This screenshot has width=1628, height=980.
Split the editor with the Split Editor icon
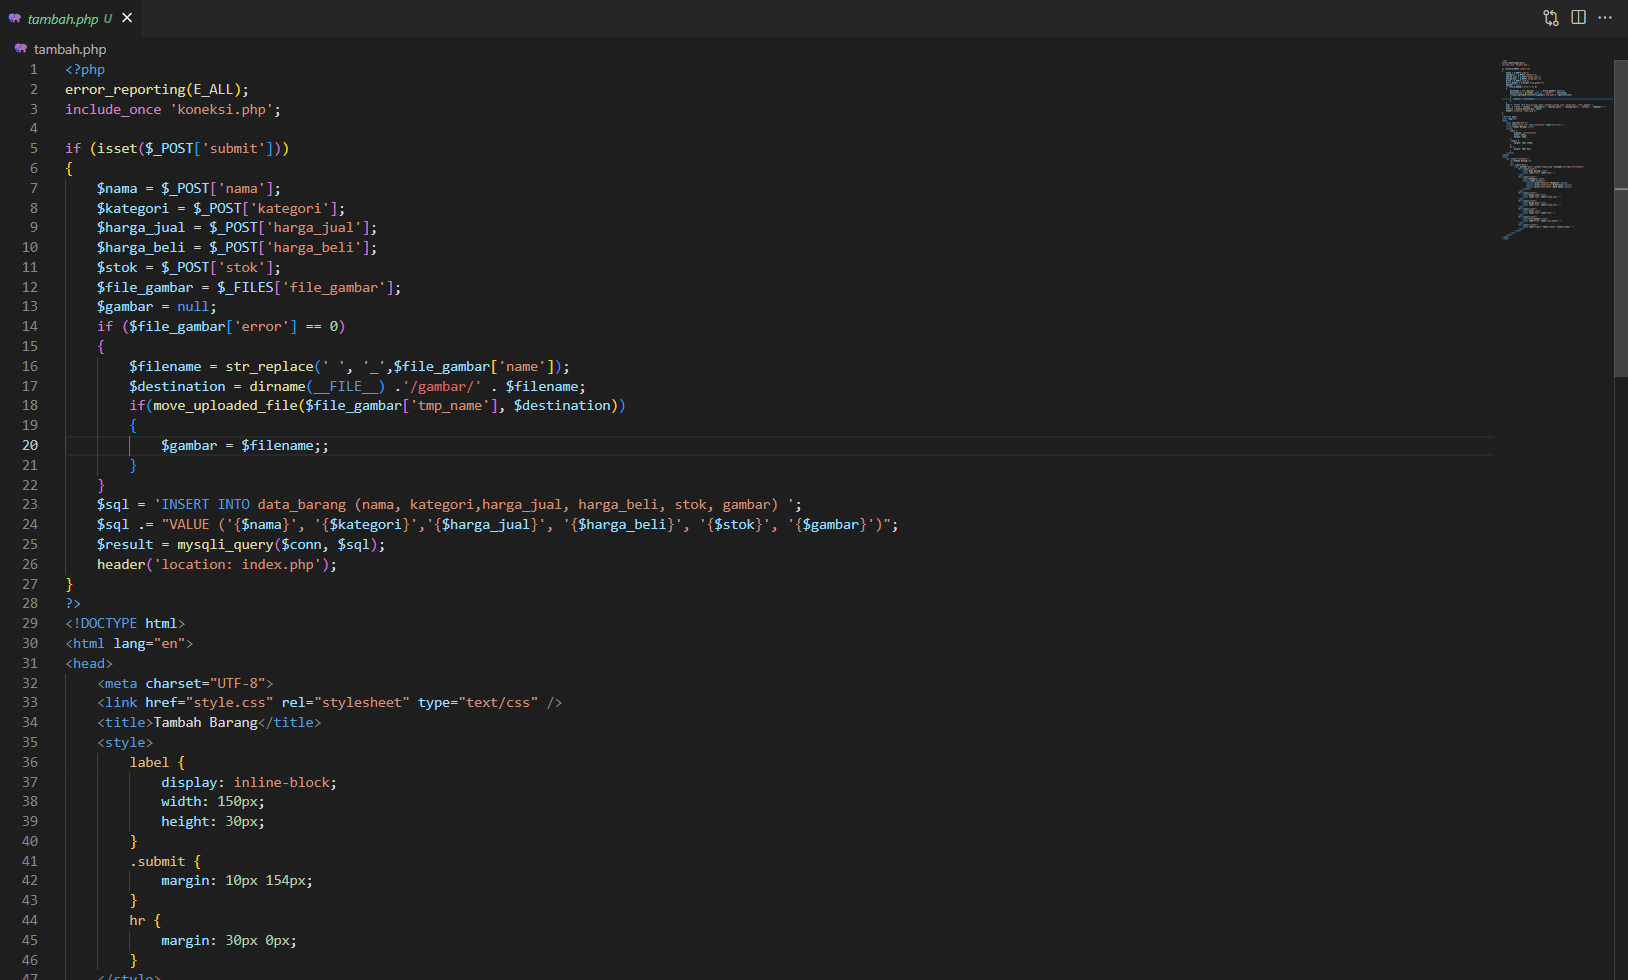pos(1578,17)
